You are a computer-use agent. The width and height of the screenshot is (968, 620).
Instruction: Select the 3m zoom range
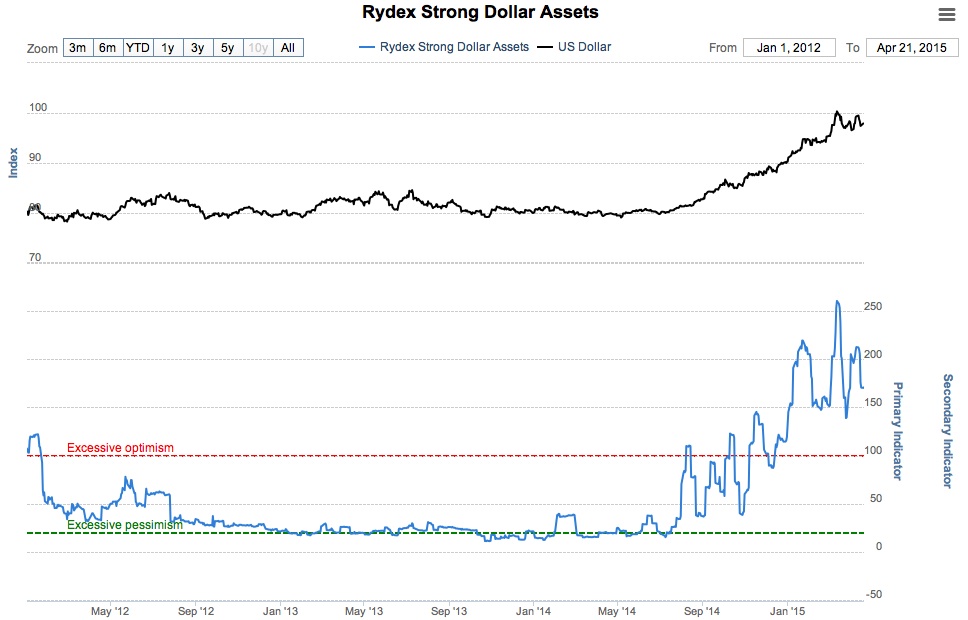[77, 47]
